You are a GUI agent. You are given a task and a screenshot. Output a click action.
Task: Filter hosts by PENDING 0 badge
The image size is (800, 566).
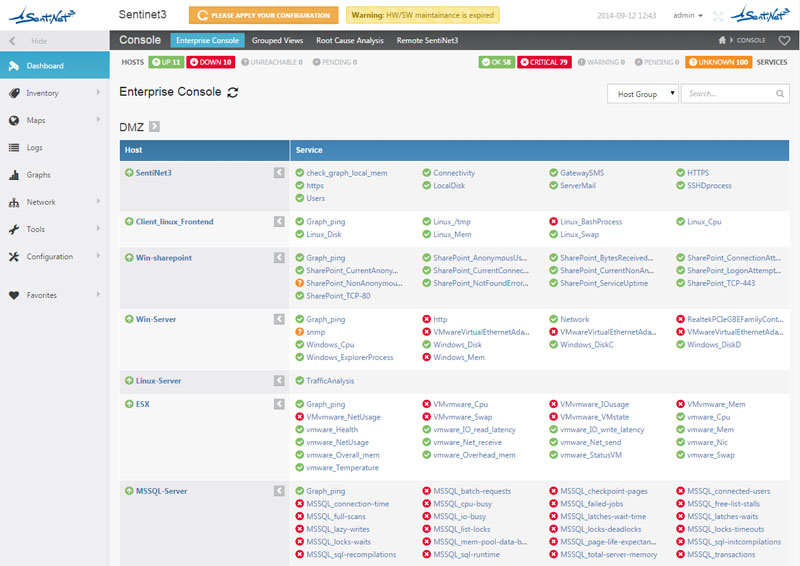[x=335, y=62]
